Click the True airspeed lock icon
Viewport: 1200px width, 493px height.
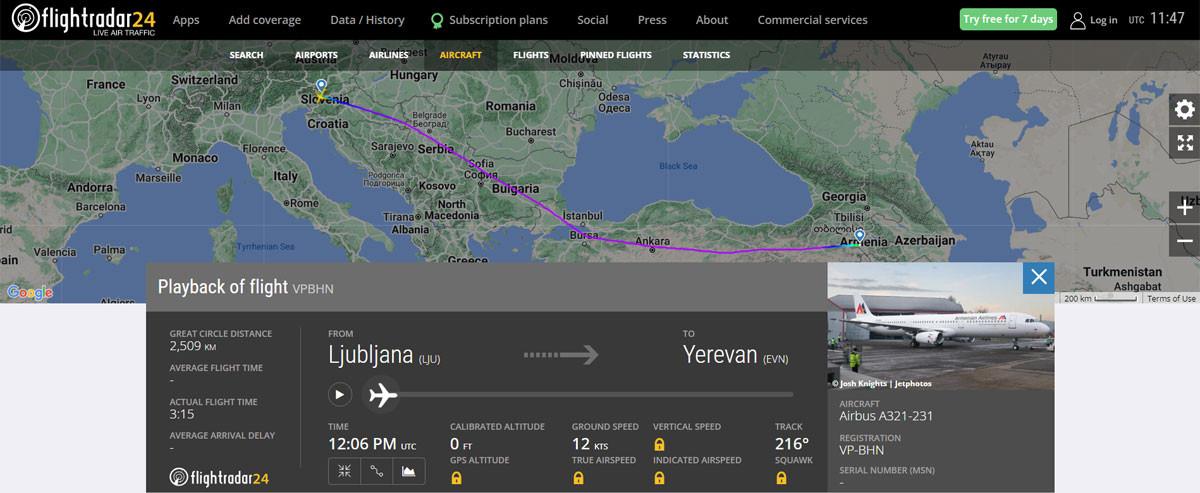[x=578, y=478]
